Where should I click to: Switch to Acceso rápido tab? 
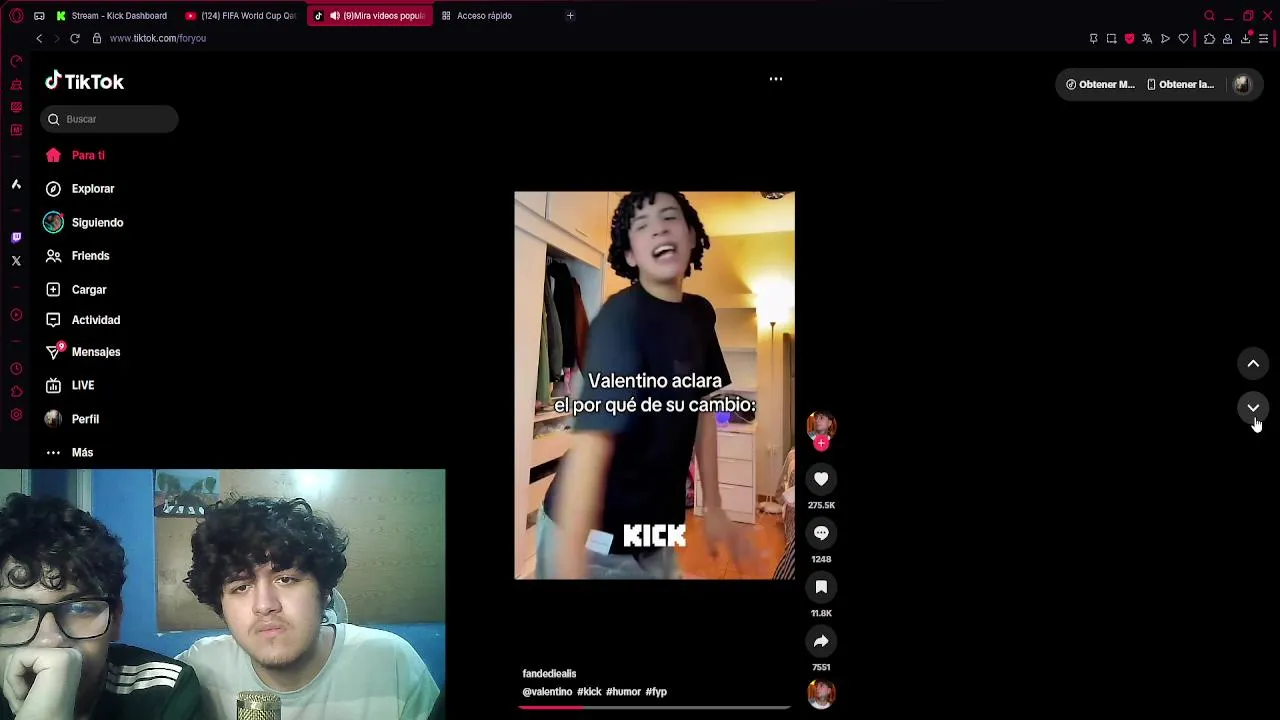click(478, 16)
